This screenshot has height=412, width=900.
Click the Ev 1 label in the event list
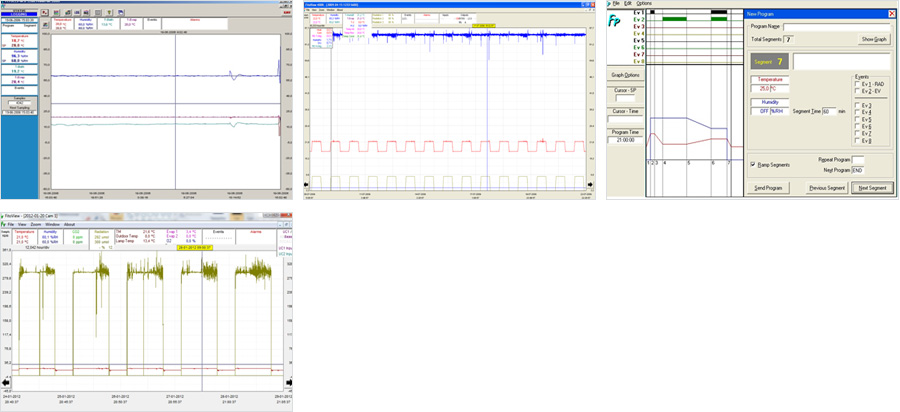point(639,12)
